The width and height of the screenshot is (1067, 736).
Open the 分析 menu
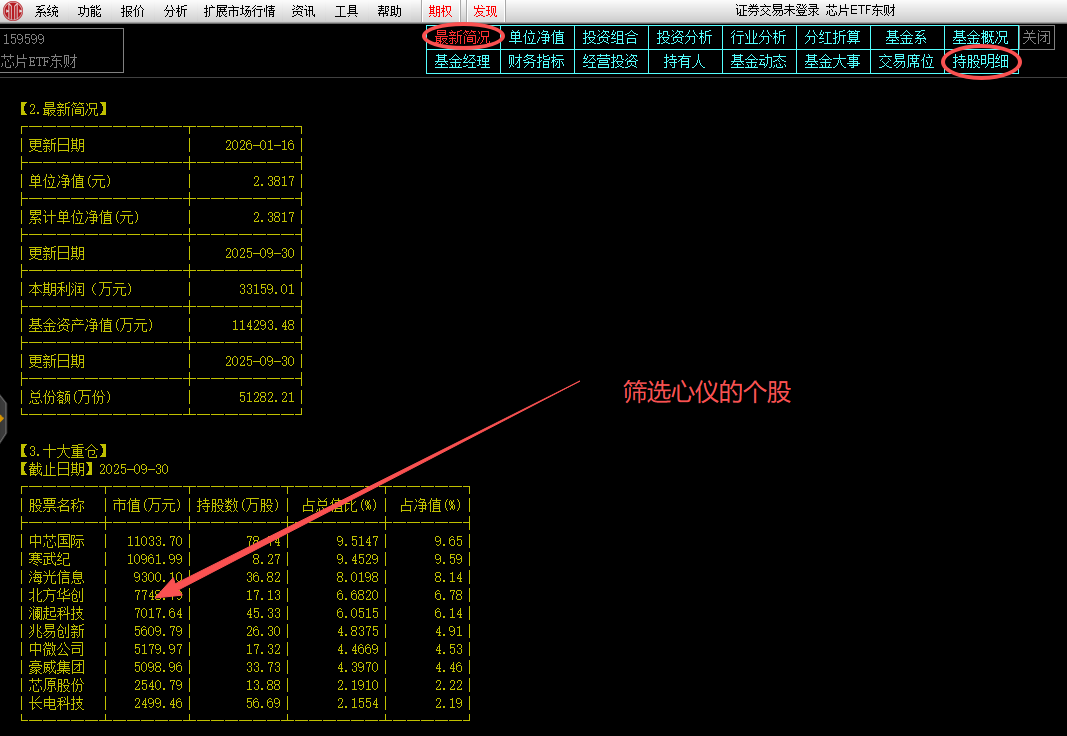(175, 11)
